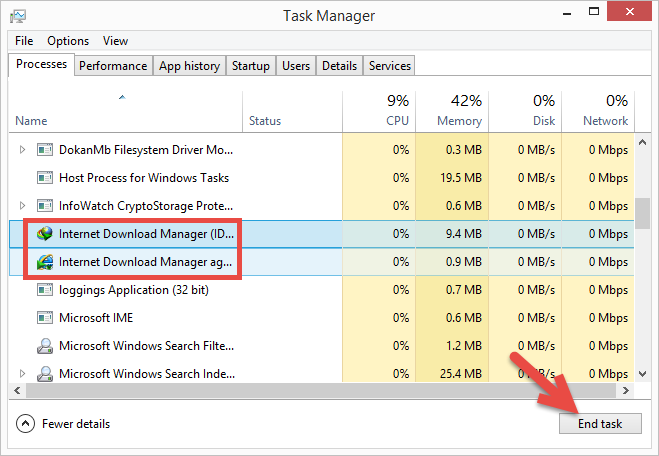The width and height of the screenshot is (659, 456).
Task: Close the Task Manager window
Action: click(629, 12)
